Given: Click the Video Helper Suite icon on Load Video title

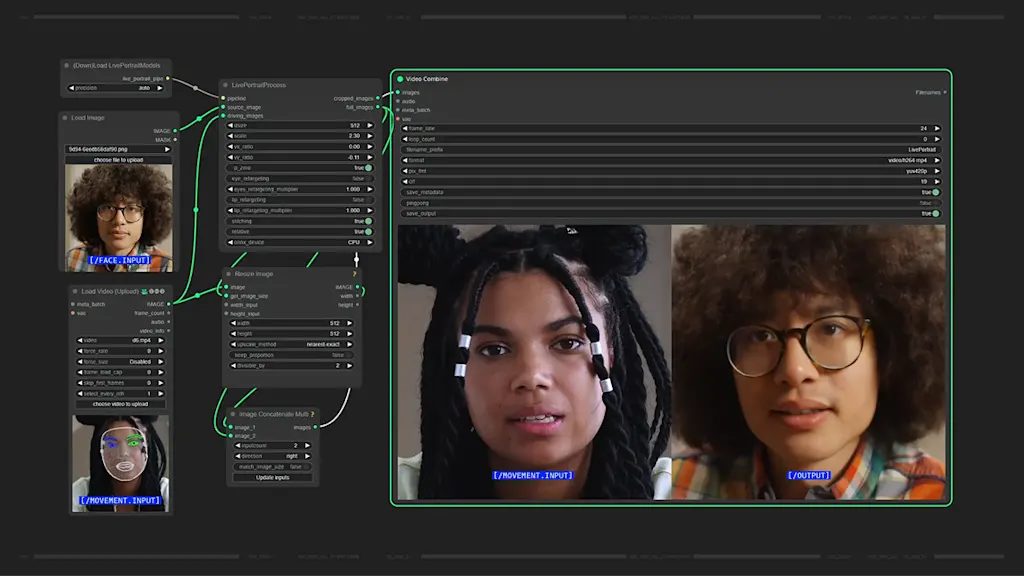Looking at the screenshot, I should coord(144,291).
